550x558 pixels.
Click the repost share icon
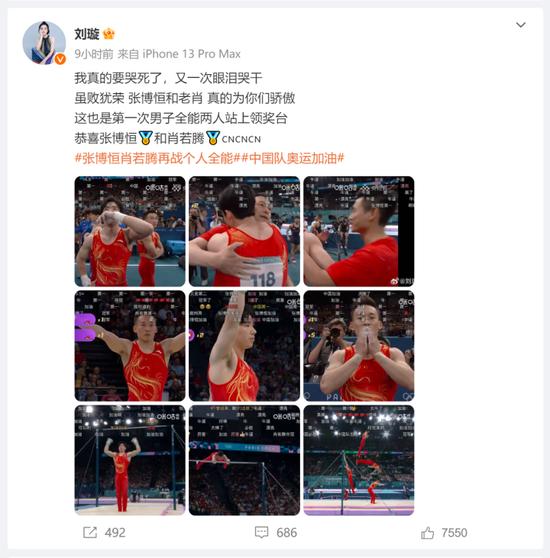pos(90,532)
